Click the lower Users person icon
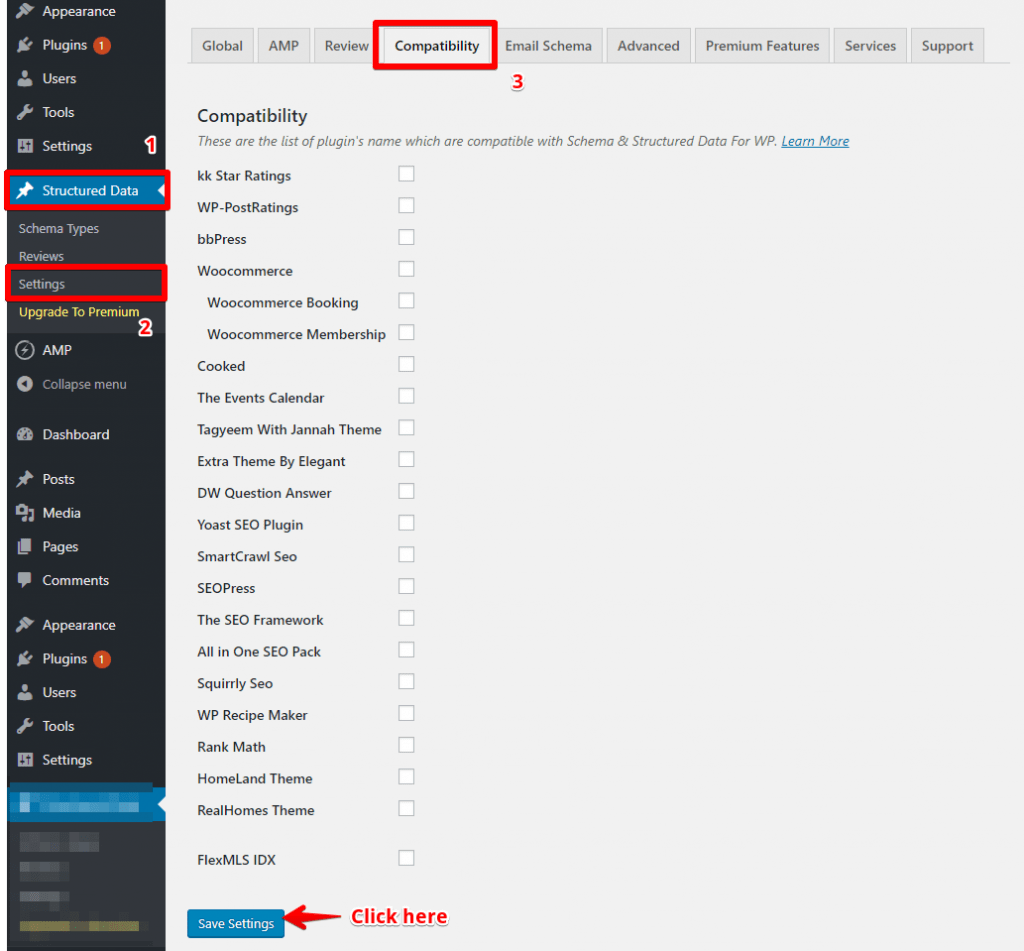The height and width of the screenshot is (951, 1024). tap(25, 692)
